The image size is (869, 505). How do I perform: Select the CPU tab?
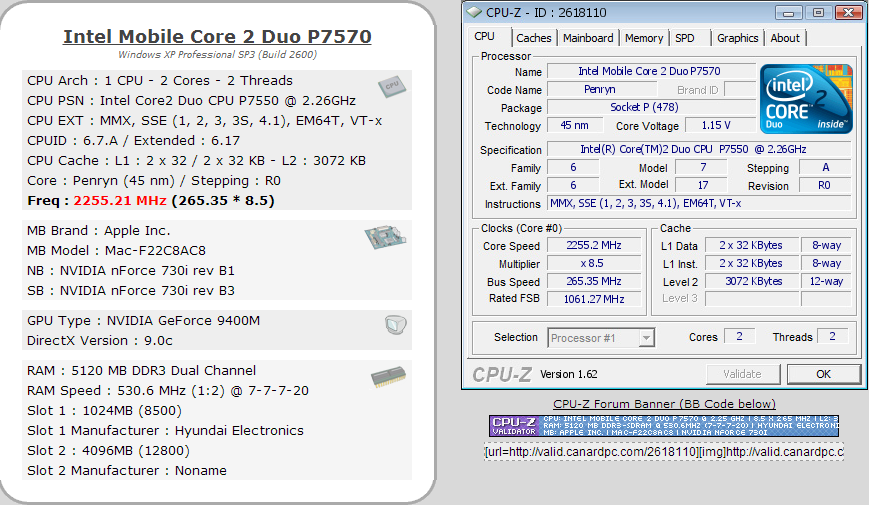484,37
